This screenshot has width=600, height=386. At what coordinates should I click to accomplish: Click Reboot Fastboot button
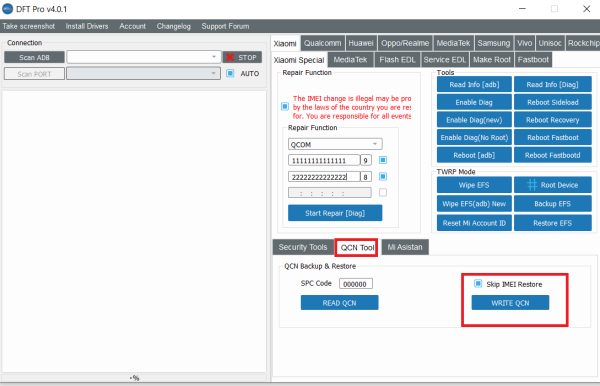(553, 137)
